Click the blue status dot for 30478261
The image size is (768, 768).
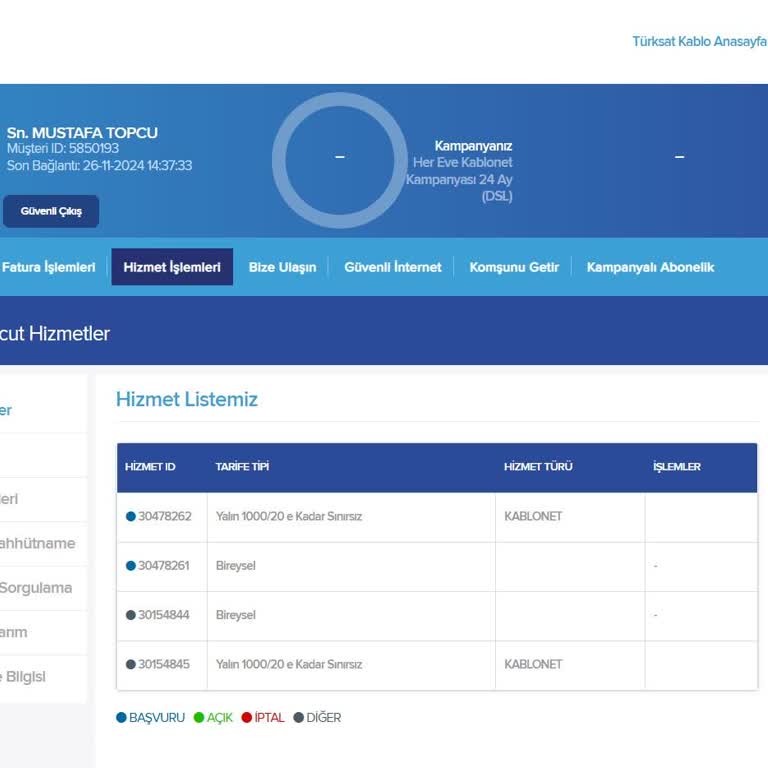click(131, 566)
